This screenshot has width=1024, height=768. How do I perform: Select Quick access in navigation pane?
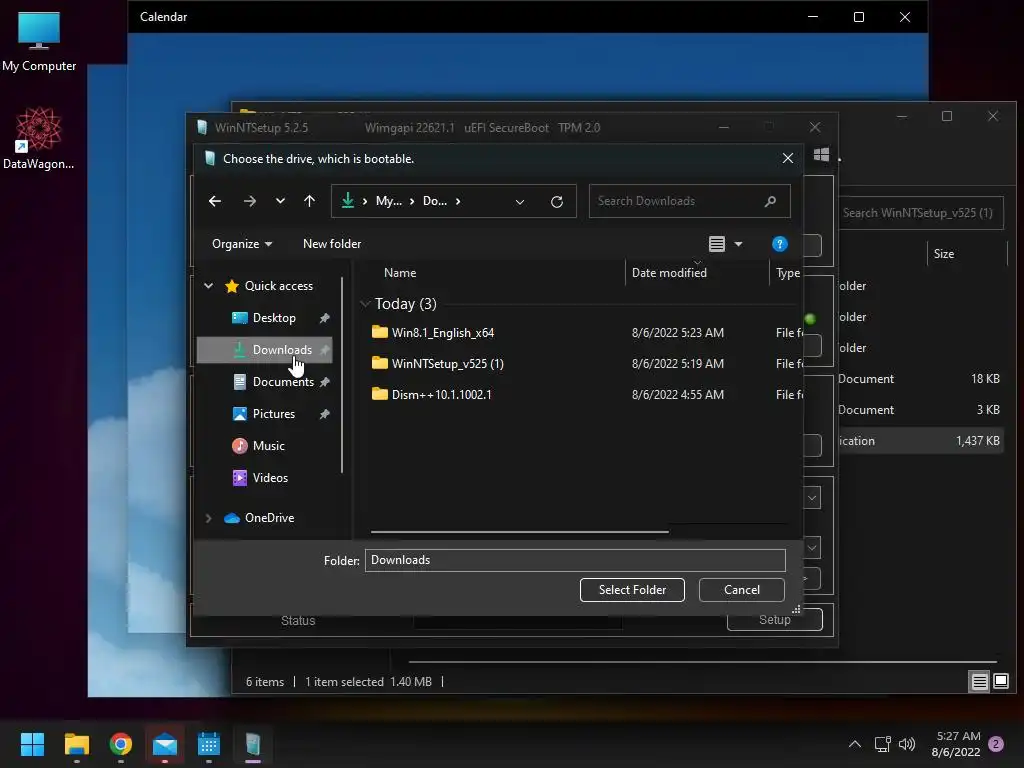268,285
